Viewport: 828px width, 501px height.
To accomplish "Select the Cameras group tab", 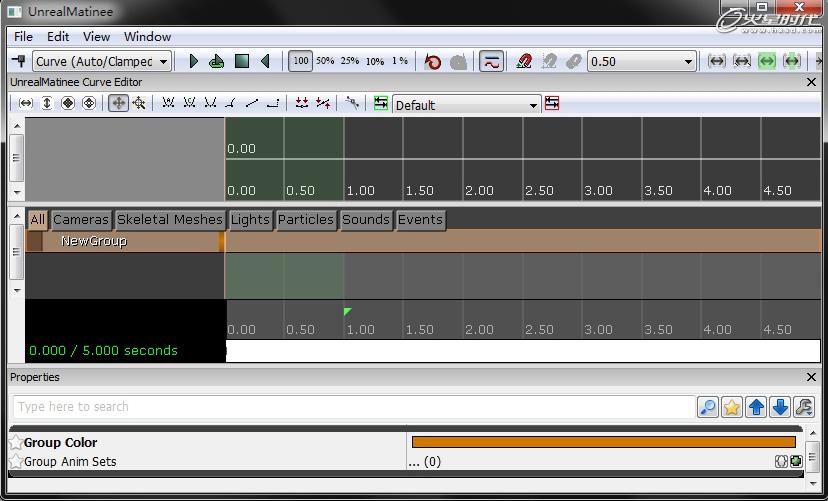I will coord(81,220).
